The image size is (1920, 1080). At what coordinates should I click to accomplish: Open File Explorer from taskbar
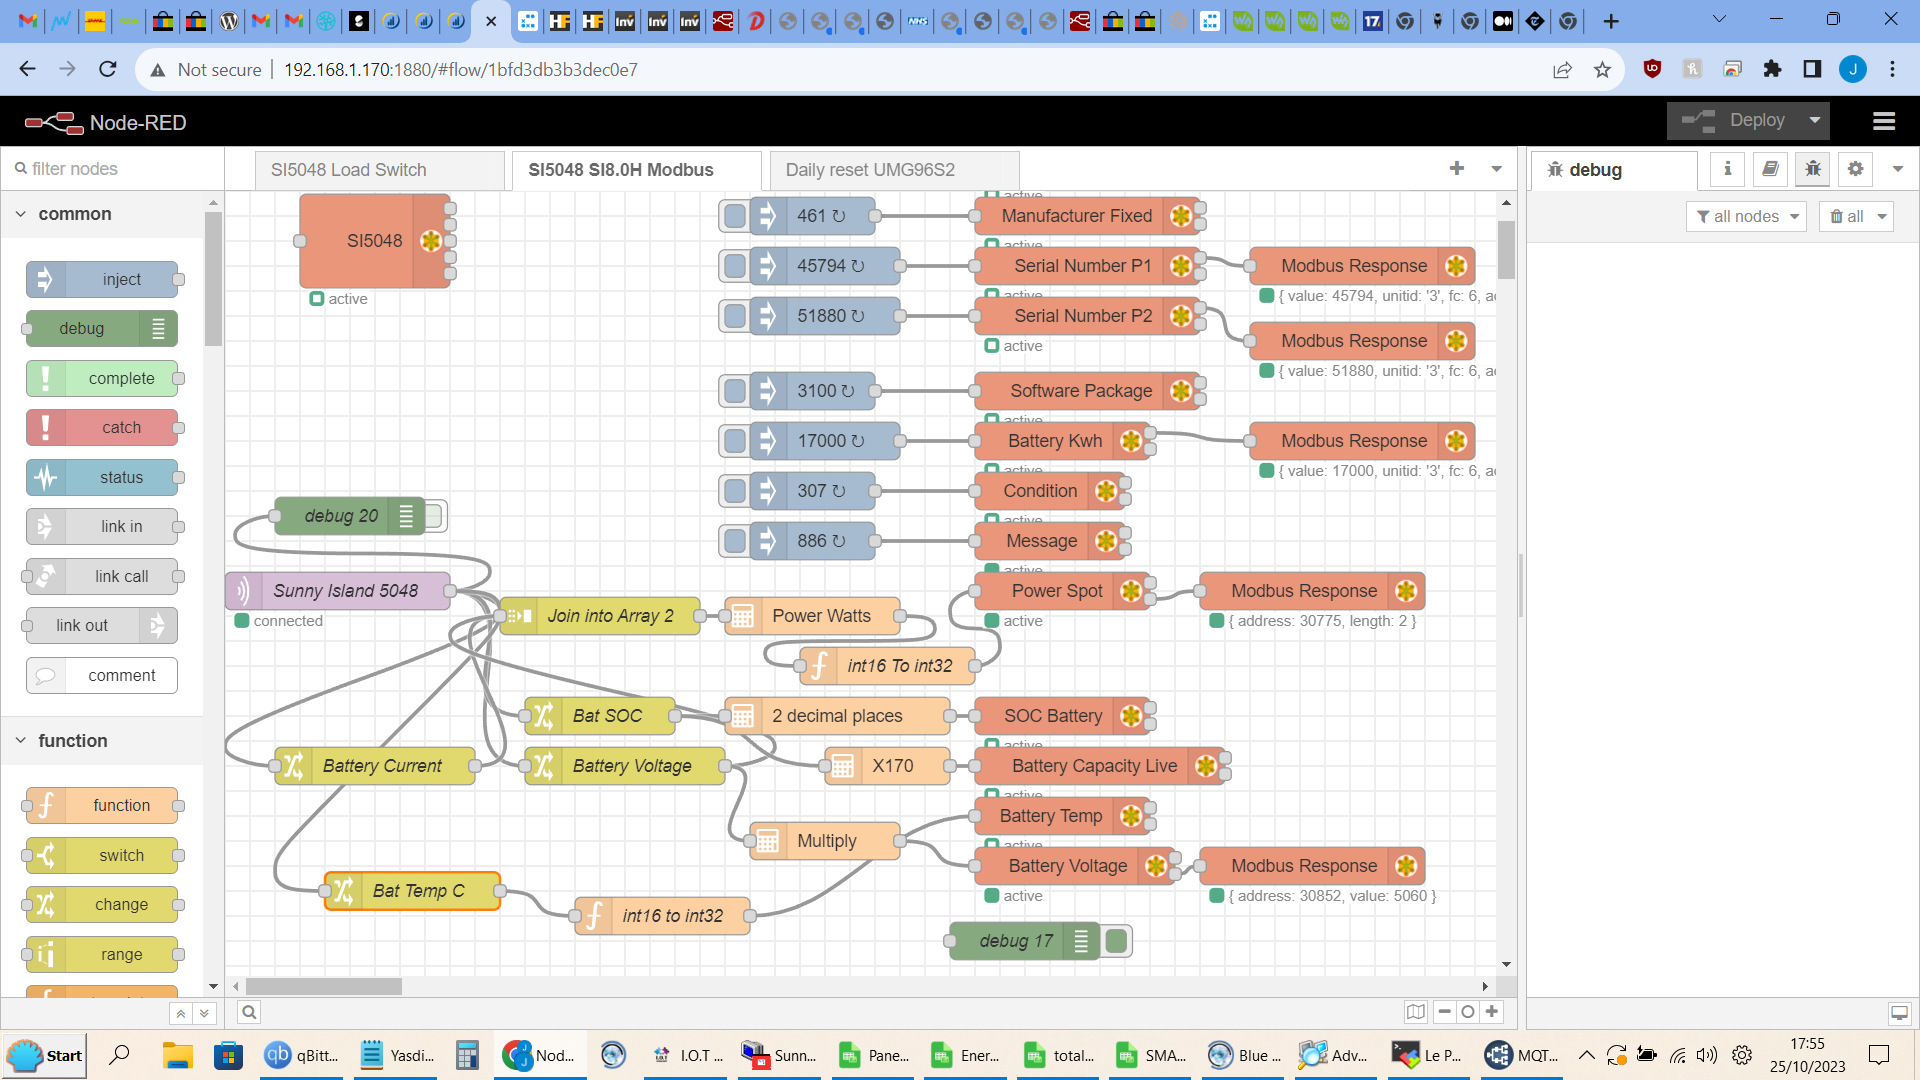(x=177, y=1055)
